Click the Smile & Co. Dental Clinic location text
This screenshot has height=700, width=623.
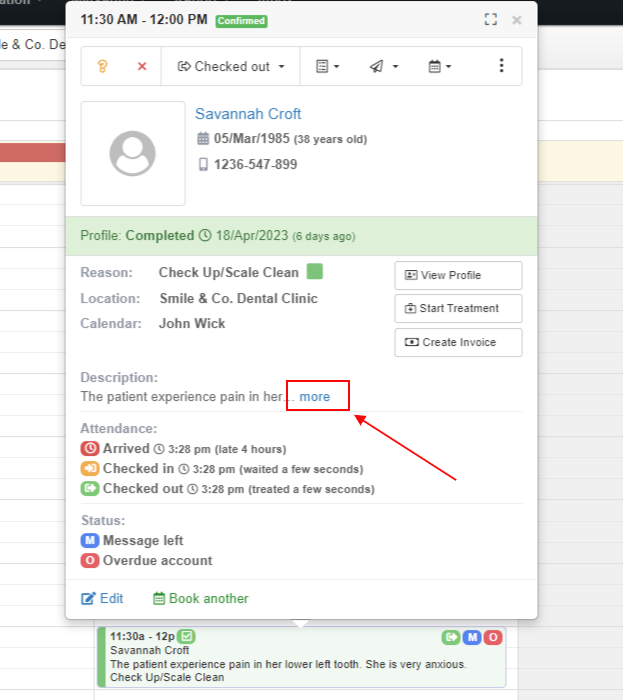(239, 298)
